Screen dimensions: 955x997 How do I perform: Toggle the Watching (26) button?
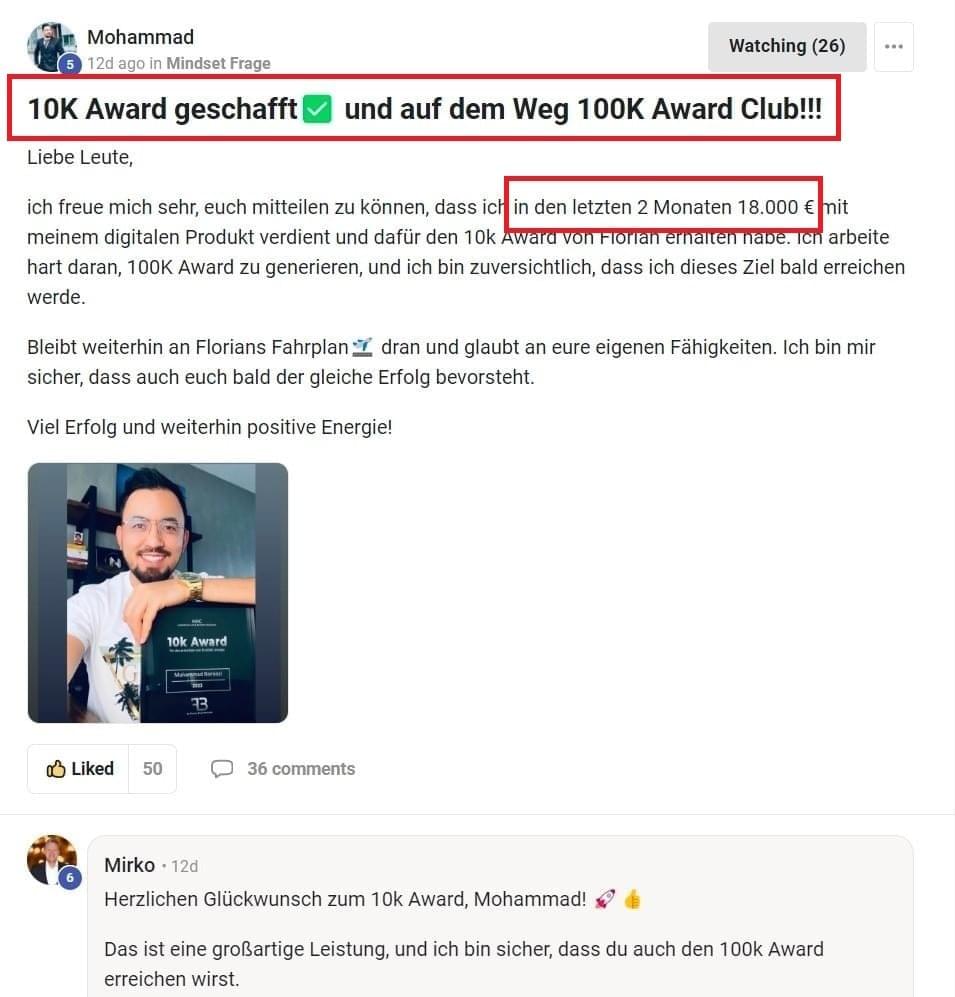tap(787, 46)
